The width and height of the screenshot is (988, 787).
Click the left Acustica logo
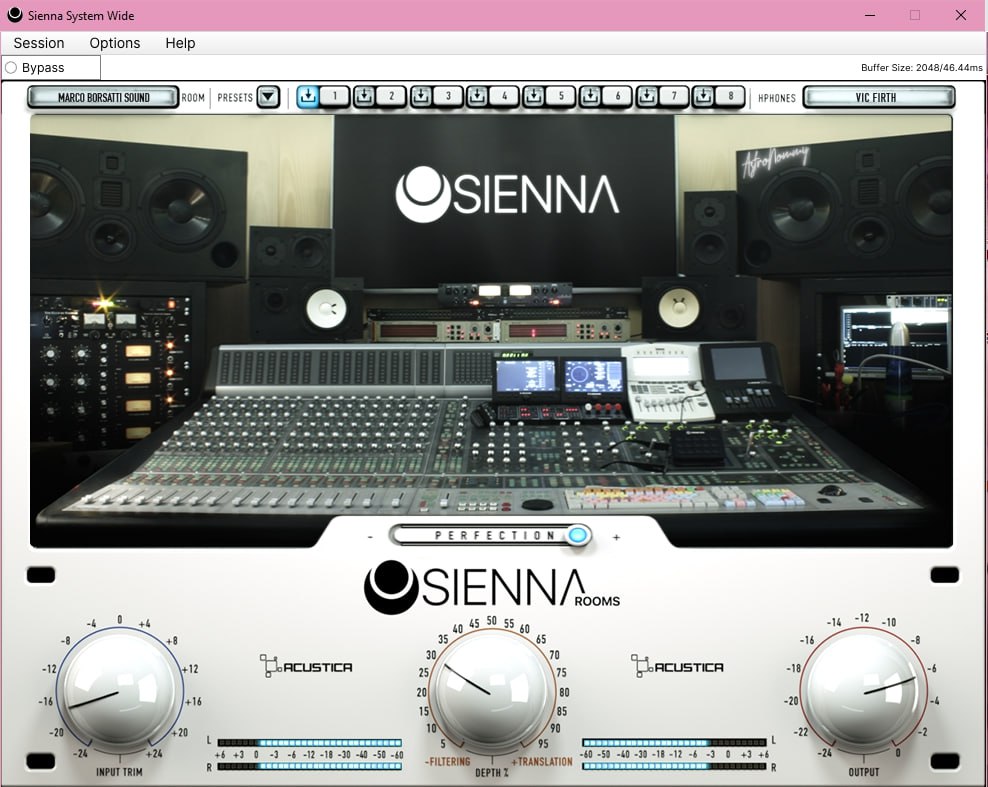(x=306, y=666)
